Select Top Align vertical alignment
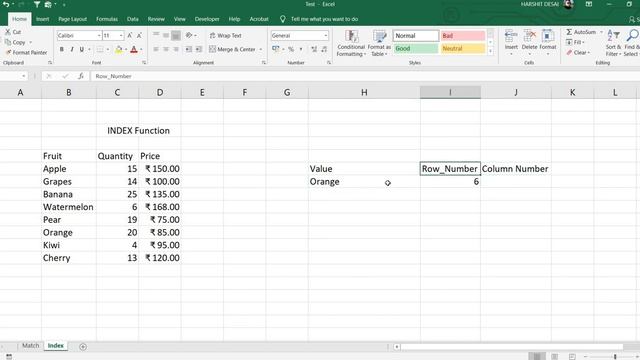The height and width of the screenshot is (360, 640). 156,36
